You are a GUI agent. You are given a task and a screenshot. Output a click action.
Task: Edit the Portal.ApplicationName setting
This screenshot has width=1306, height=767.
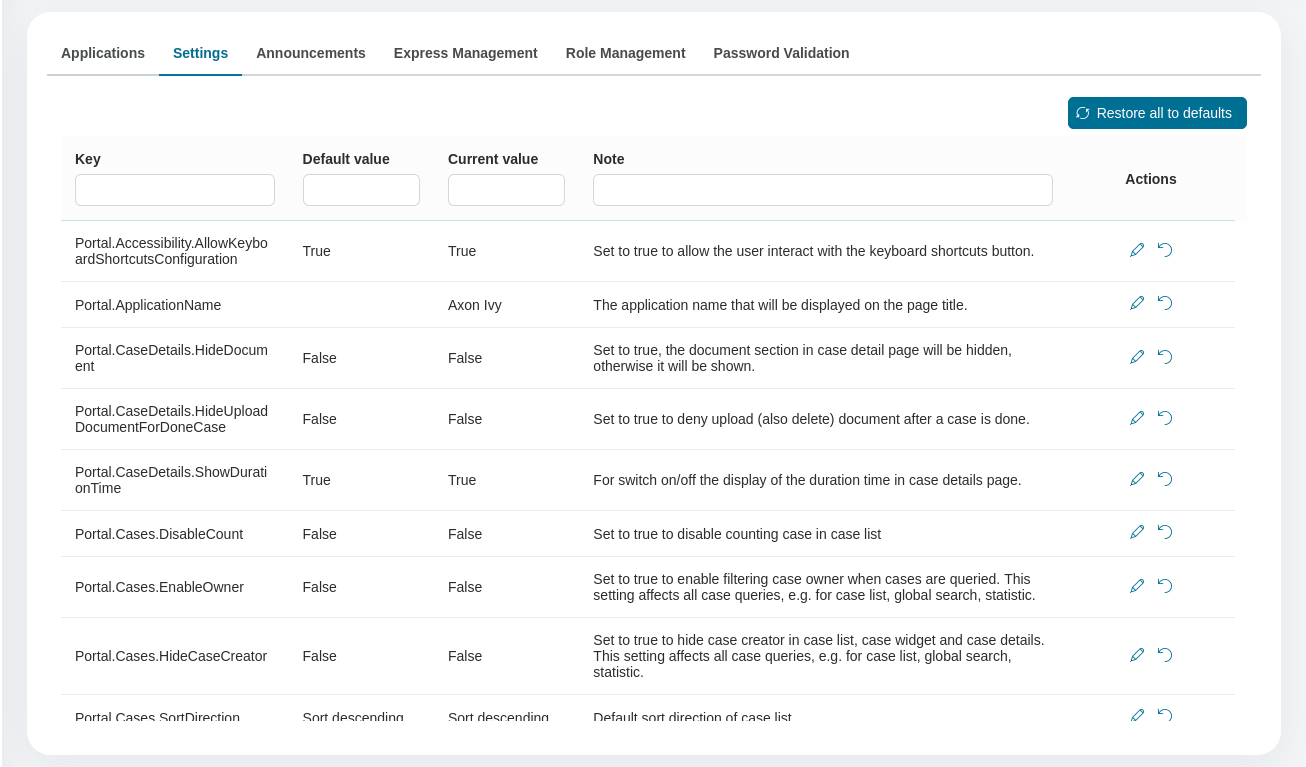[1137, 303]
